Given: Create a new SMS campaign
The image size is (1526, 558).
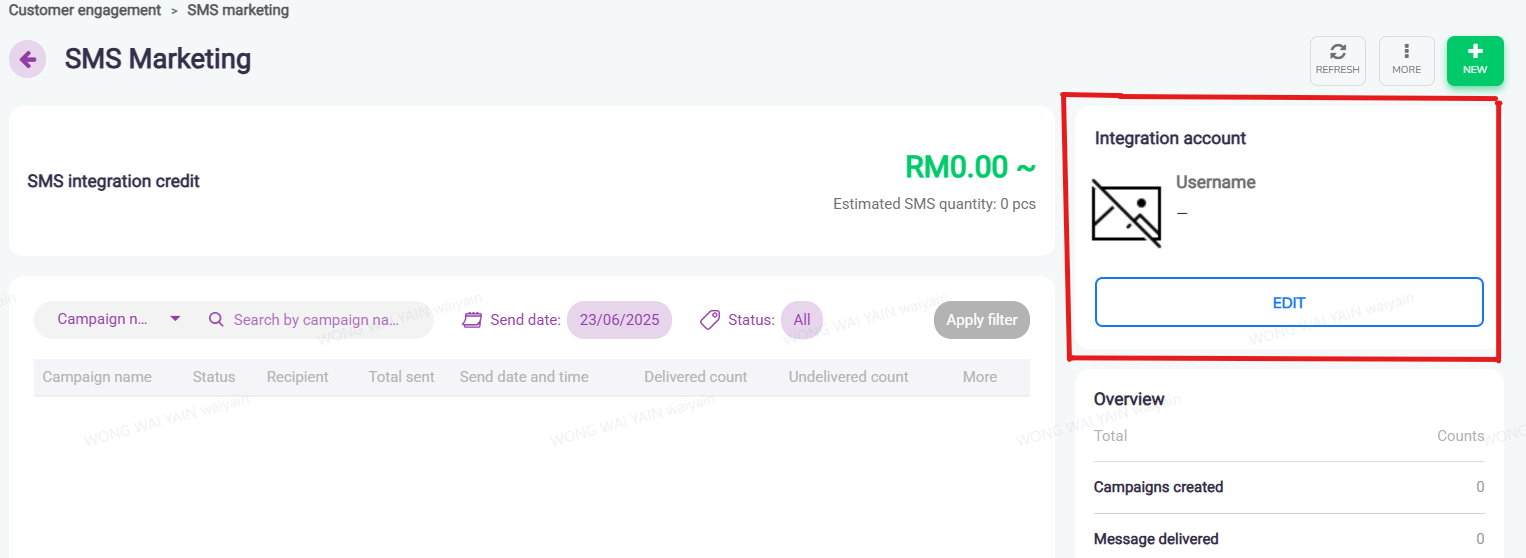Looking at the screenshot, I should [x=1474, y=60].
